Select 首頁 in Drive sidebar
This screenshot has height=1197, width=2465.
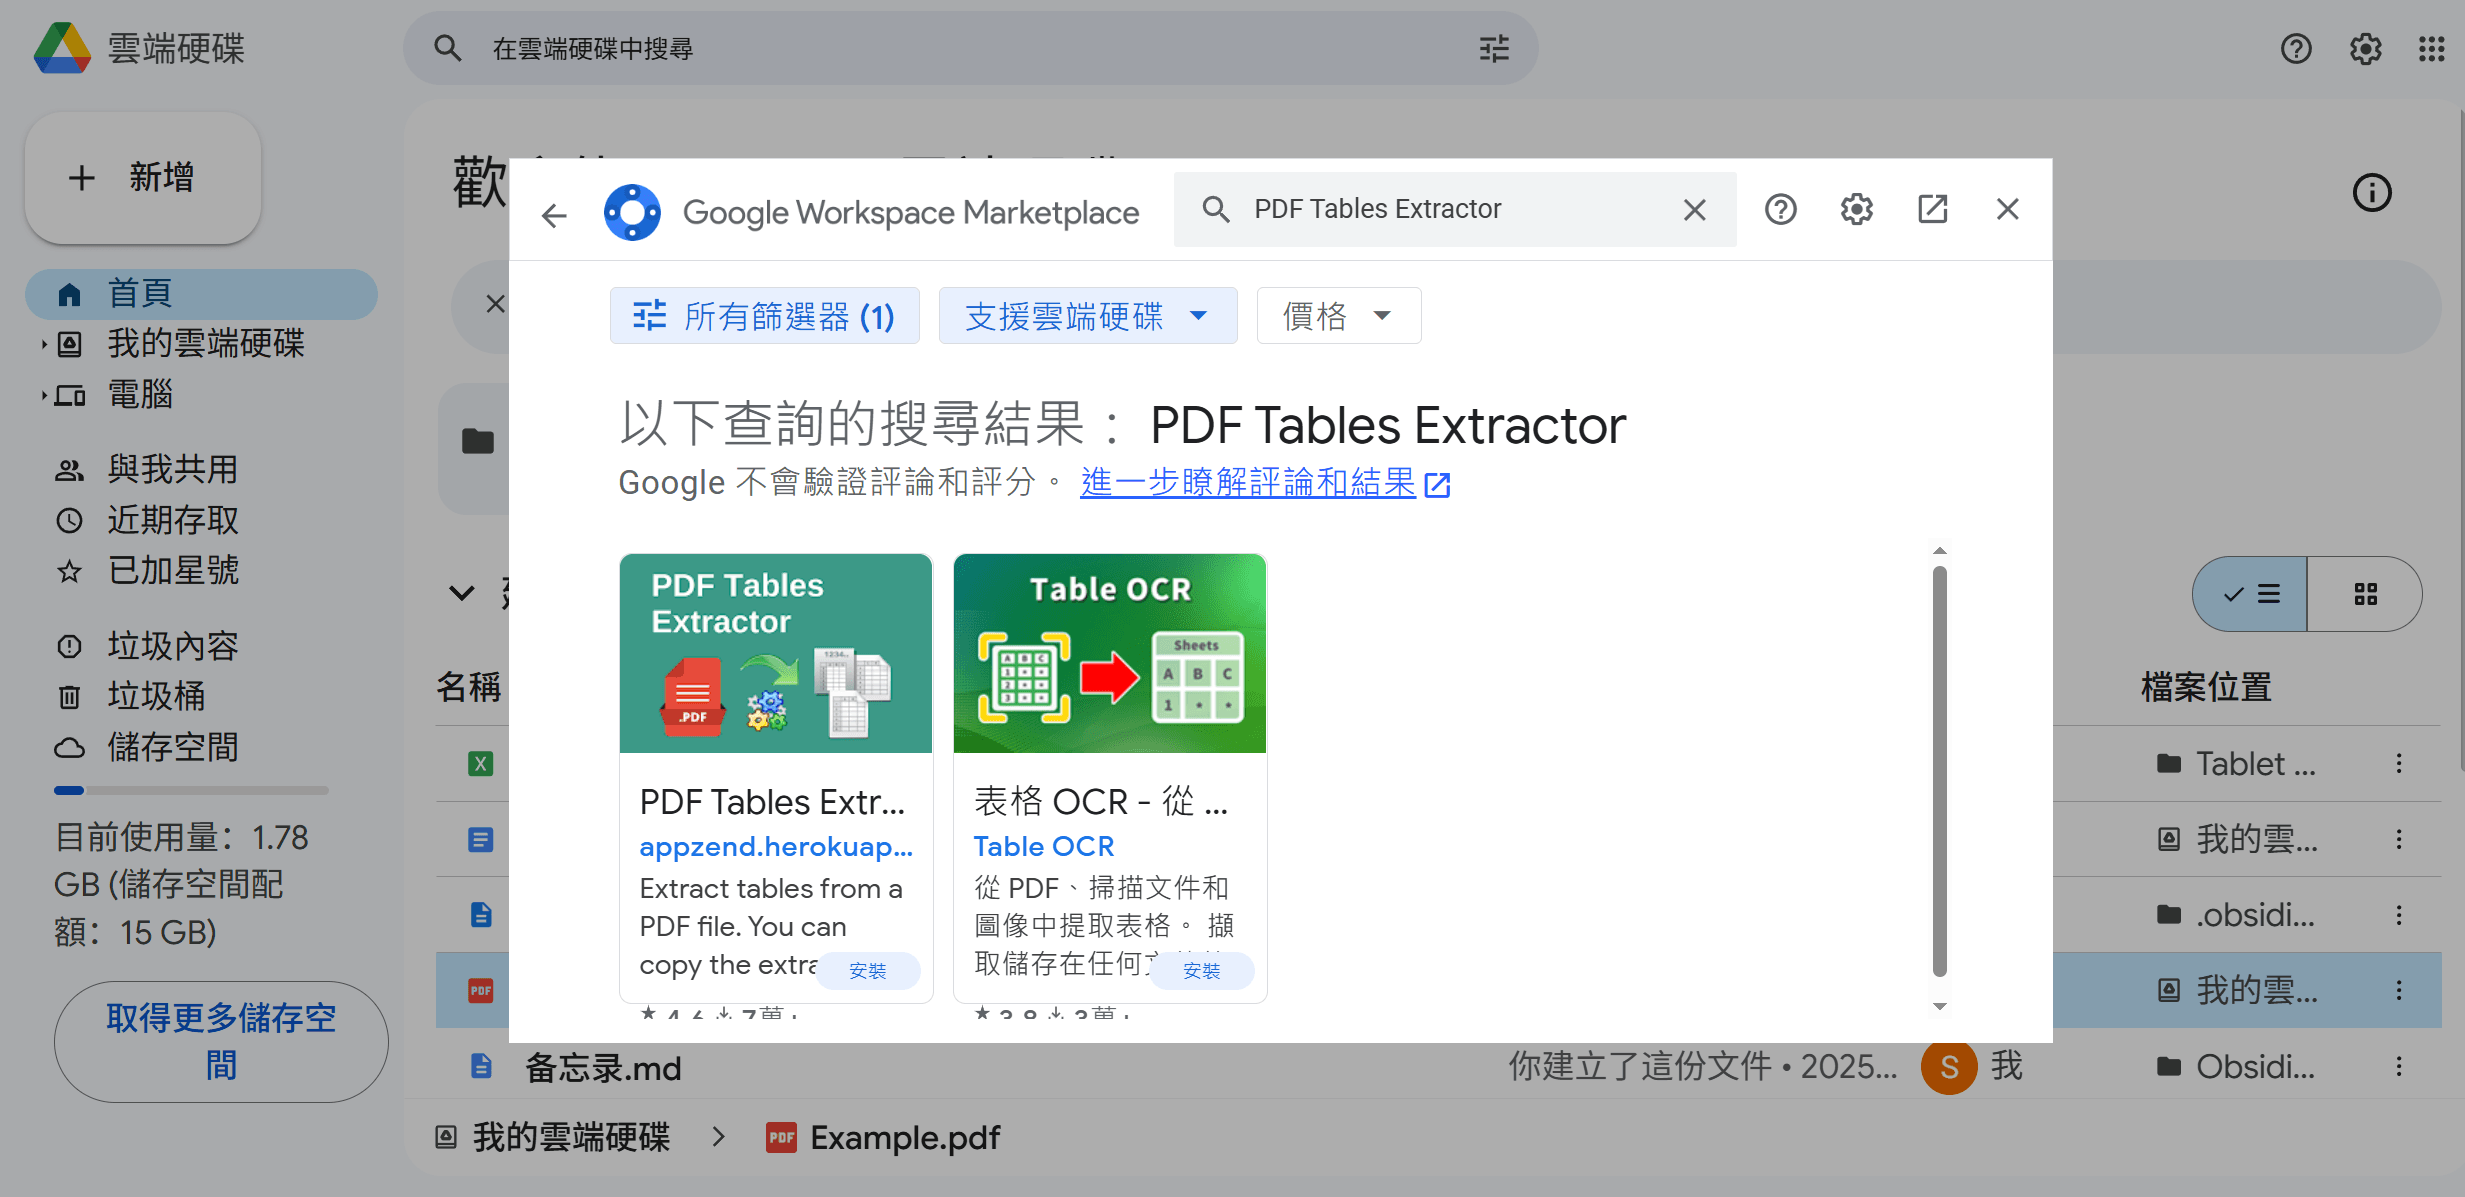click(x=201, y=294)
